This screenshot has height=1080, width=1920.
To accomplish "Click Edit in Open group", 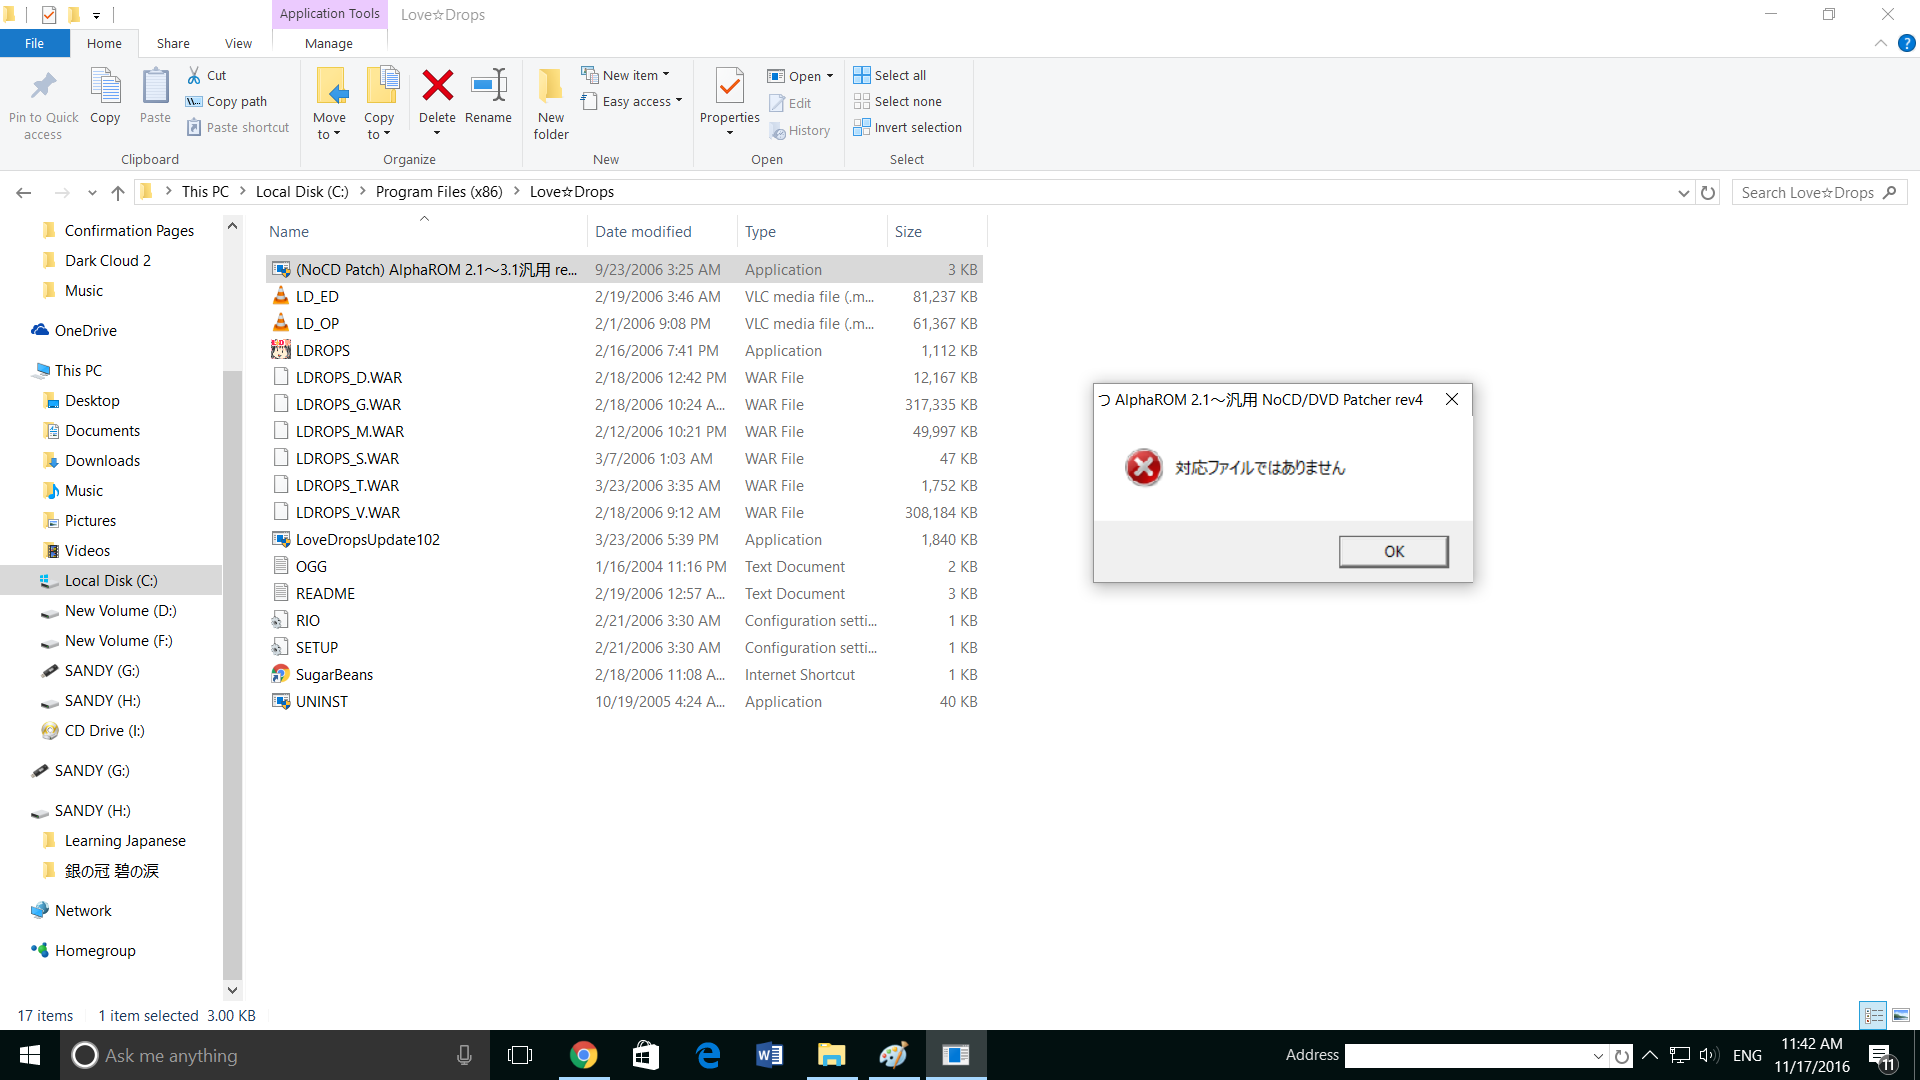I will pos(790,103).
